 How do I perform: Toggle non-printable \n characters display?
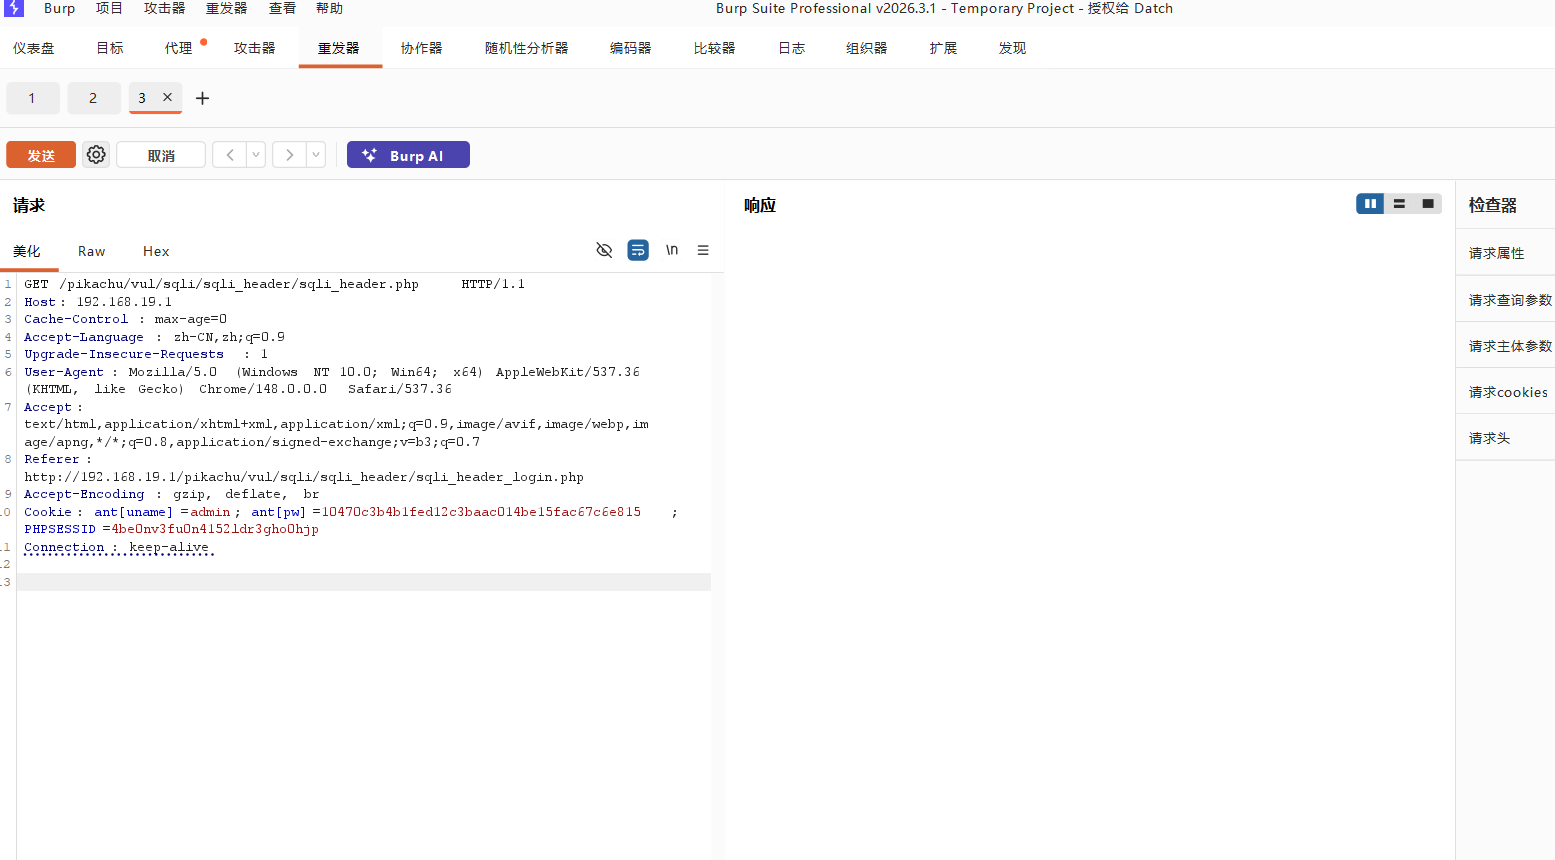[672, 250]
